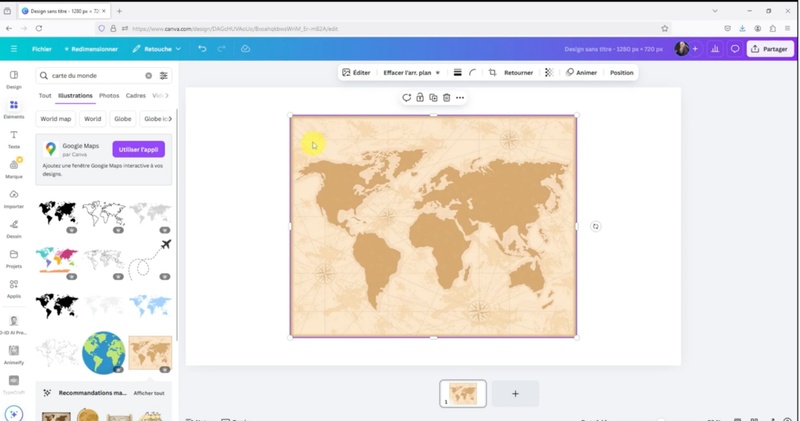The image size is (800, 421).
Task: Open the Projets sidebar panel
Action: tap(14, 258)
